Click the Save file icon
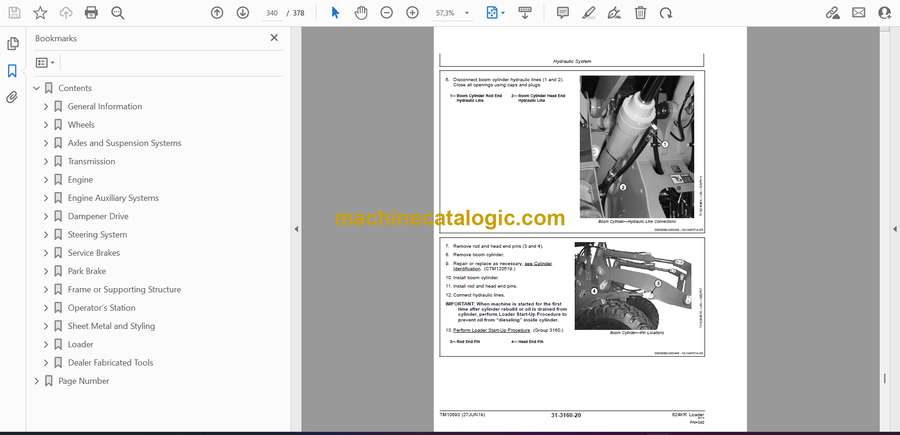 [14, 13]
